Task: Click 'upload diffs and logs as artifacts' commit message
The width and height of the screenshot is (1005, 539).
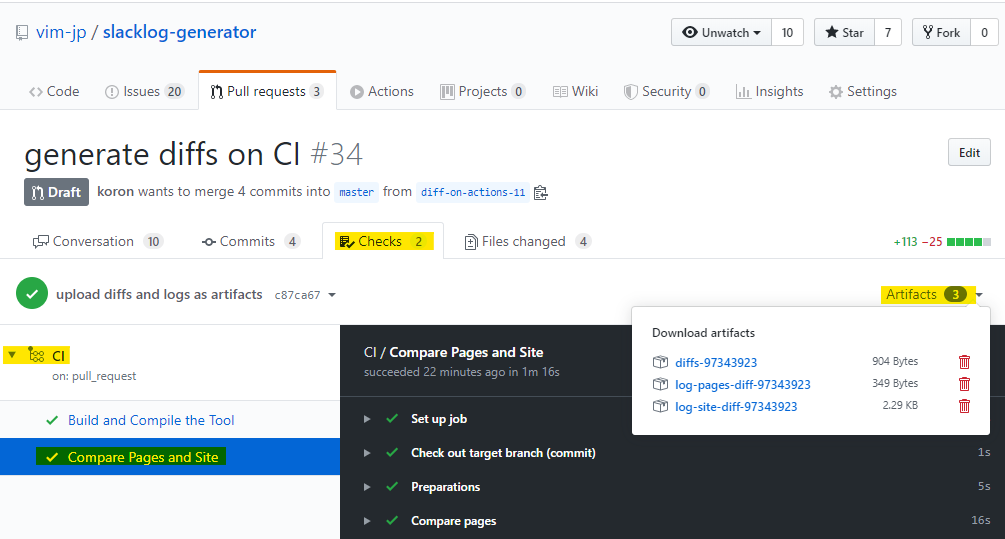Action: pyautogui.click(x=159, y=294)
